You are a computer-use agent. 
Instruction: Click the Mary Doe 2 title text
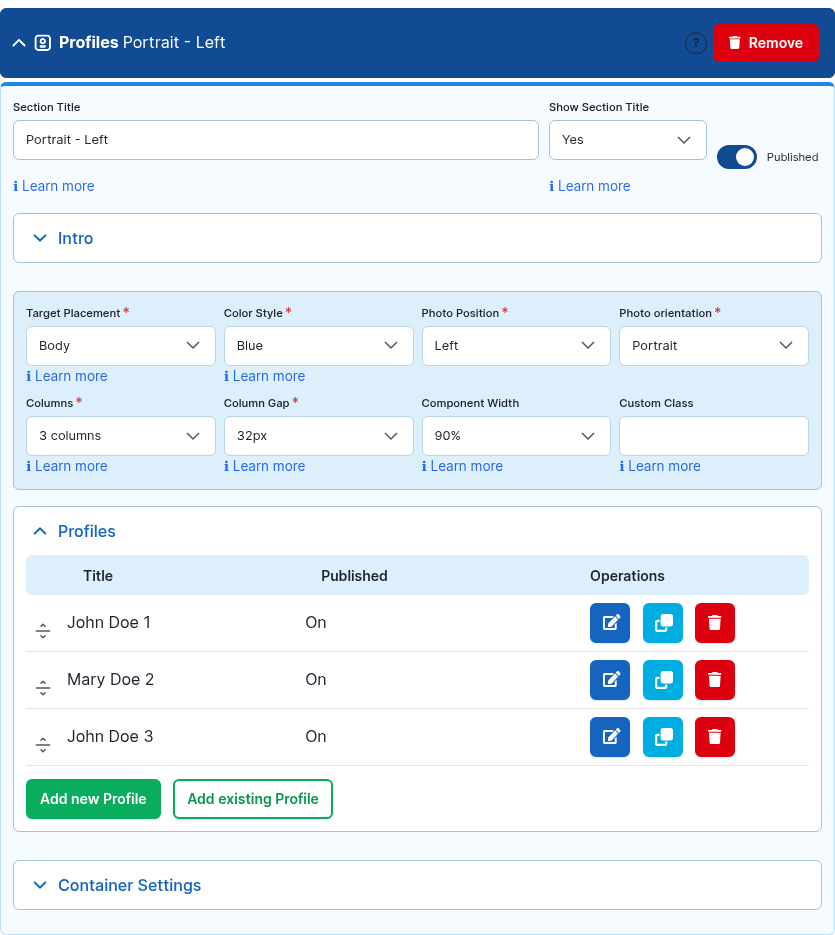coord(110,680)
